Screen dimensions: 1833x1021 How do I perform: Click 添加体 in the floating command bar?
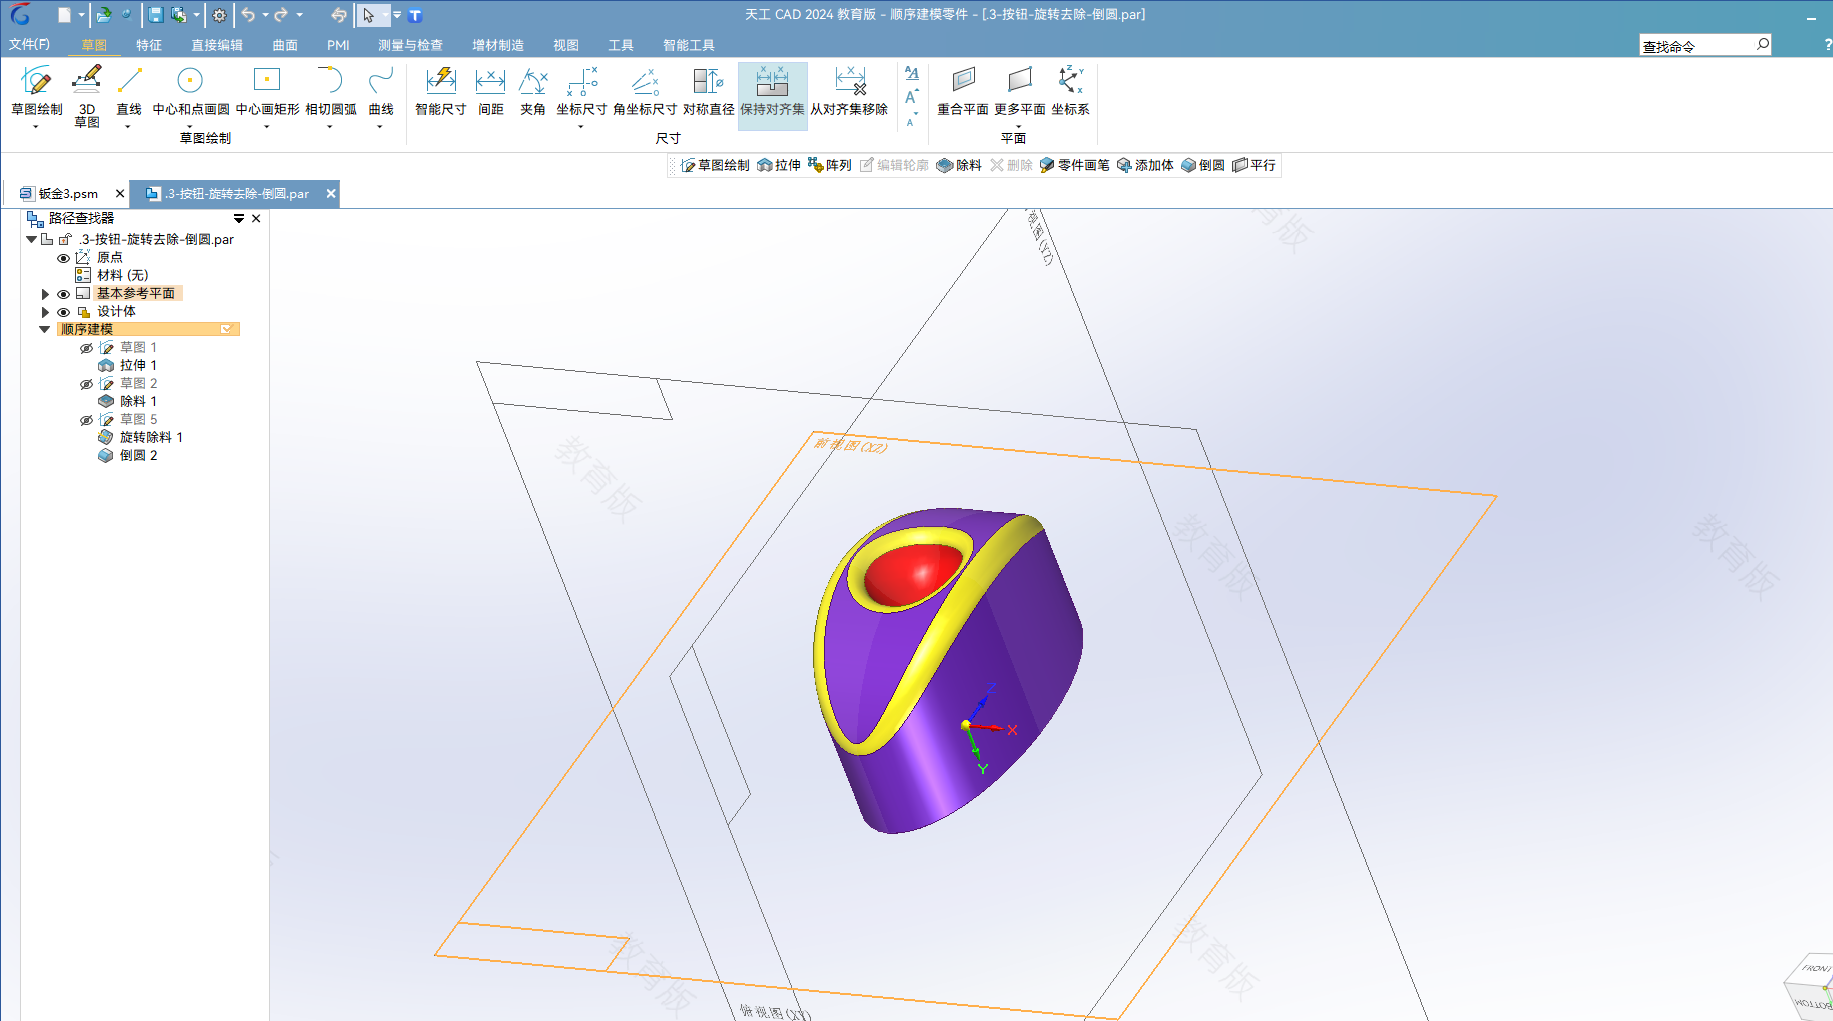coord(1145,165)
